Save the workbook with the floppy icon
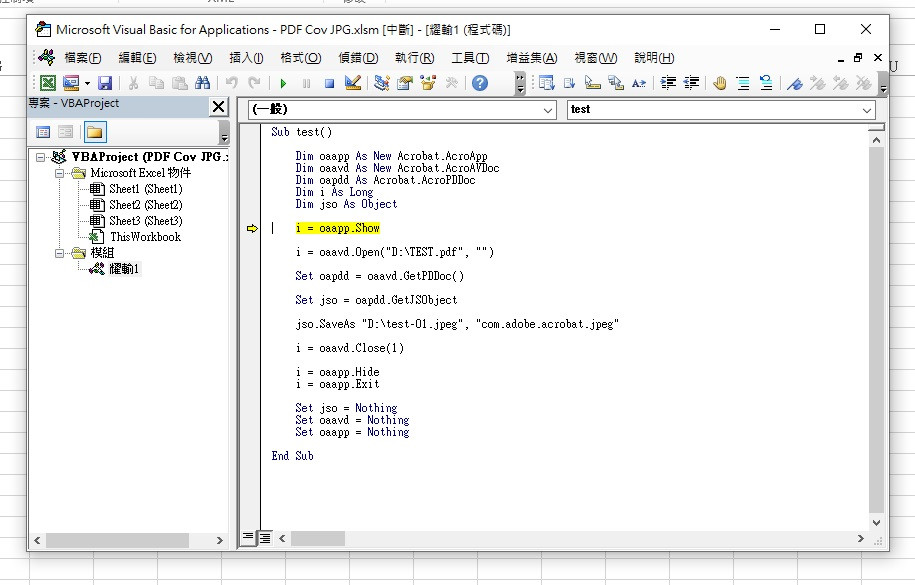 coord(105,83)
